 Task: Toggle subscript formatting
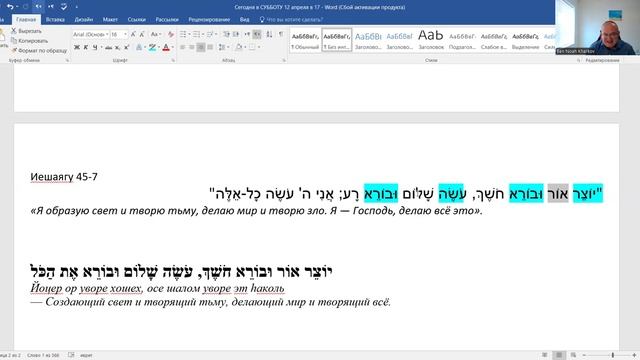point(118,47)
